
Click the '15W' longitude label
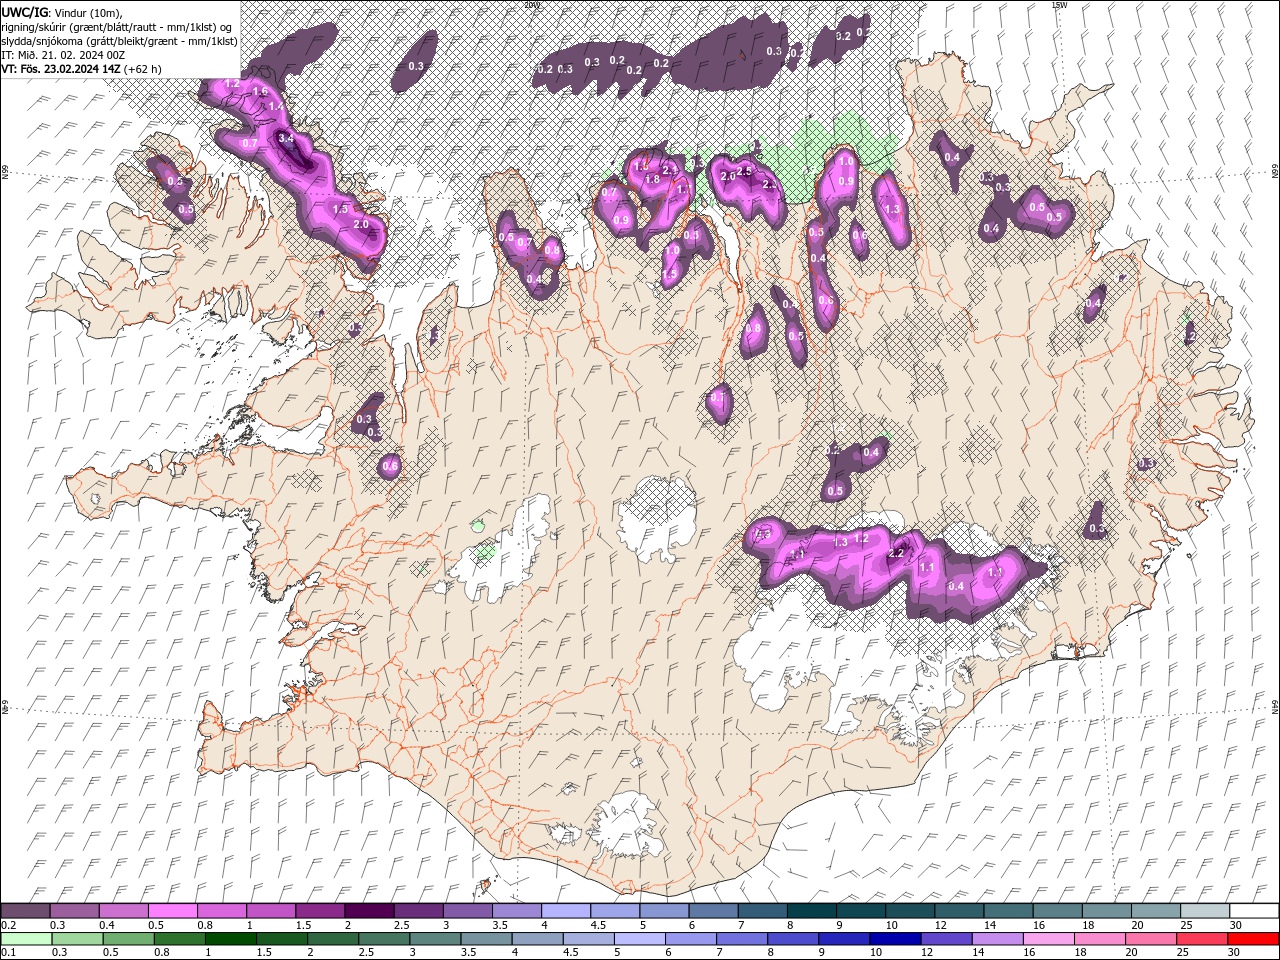(x=1059, y=5)
